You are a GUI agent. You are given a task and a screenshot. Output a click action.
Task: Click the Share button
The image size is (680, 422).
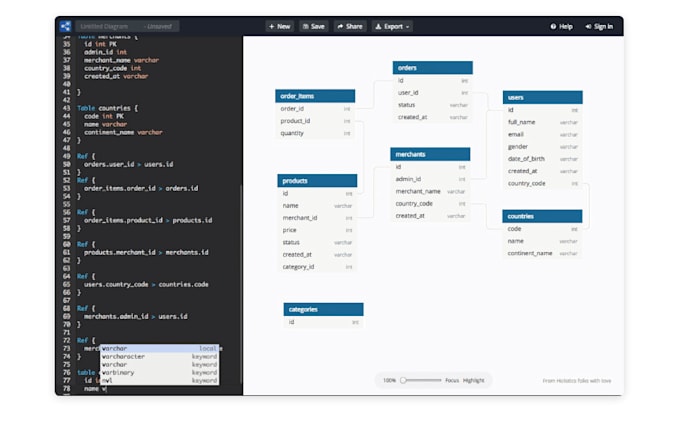click(x=350, y=26)
